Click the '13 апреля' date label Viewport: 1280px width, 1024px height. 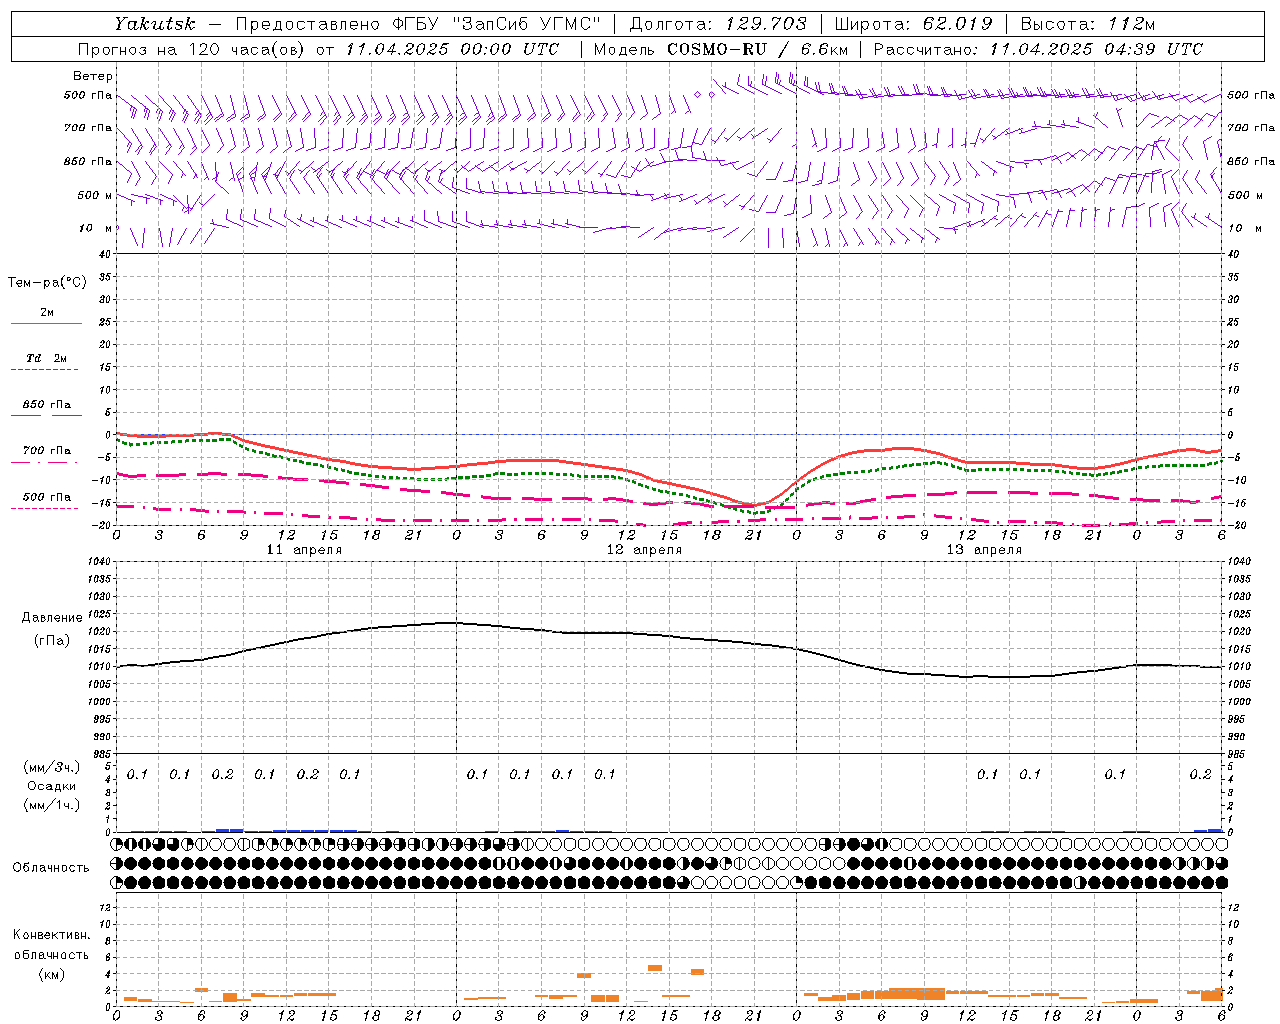click(x=984, y=550)
